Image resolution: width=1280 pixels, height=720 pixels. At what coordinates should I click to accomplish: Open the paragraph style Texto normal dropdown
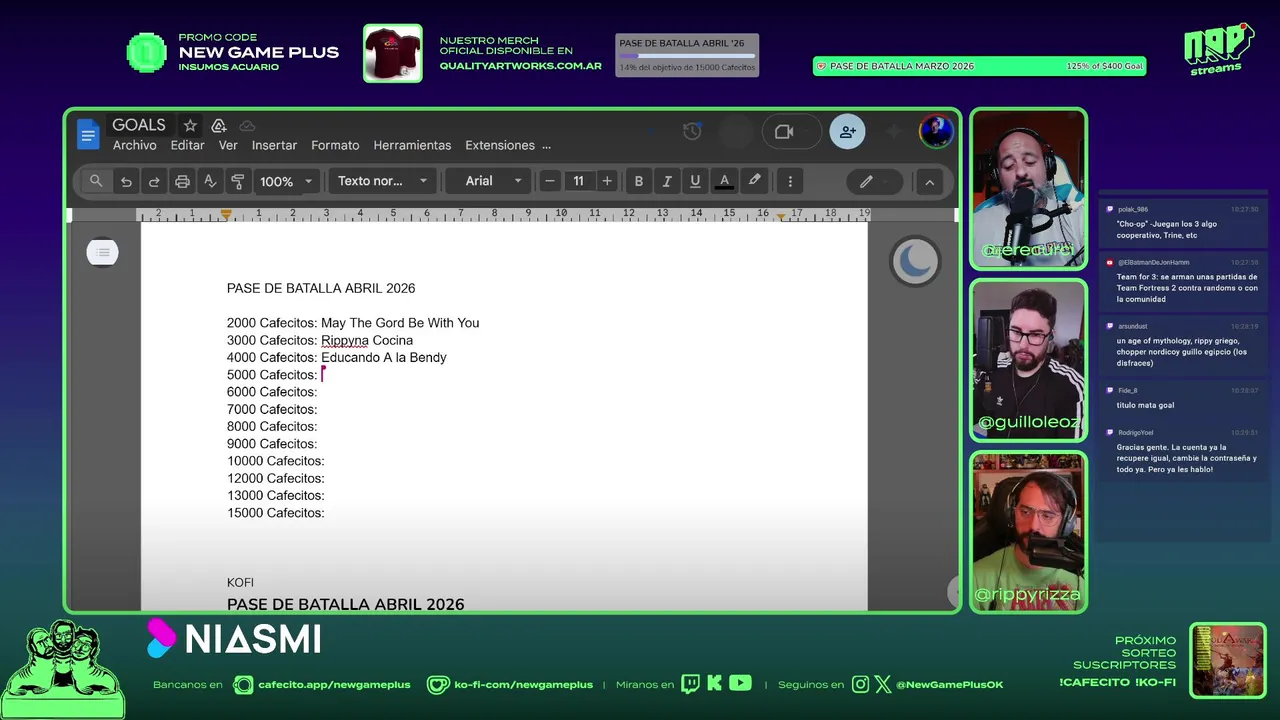382,181
